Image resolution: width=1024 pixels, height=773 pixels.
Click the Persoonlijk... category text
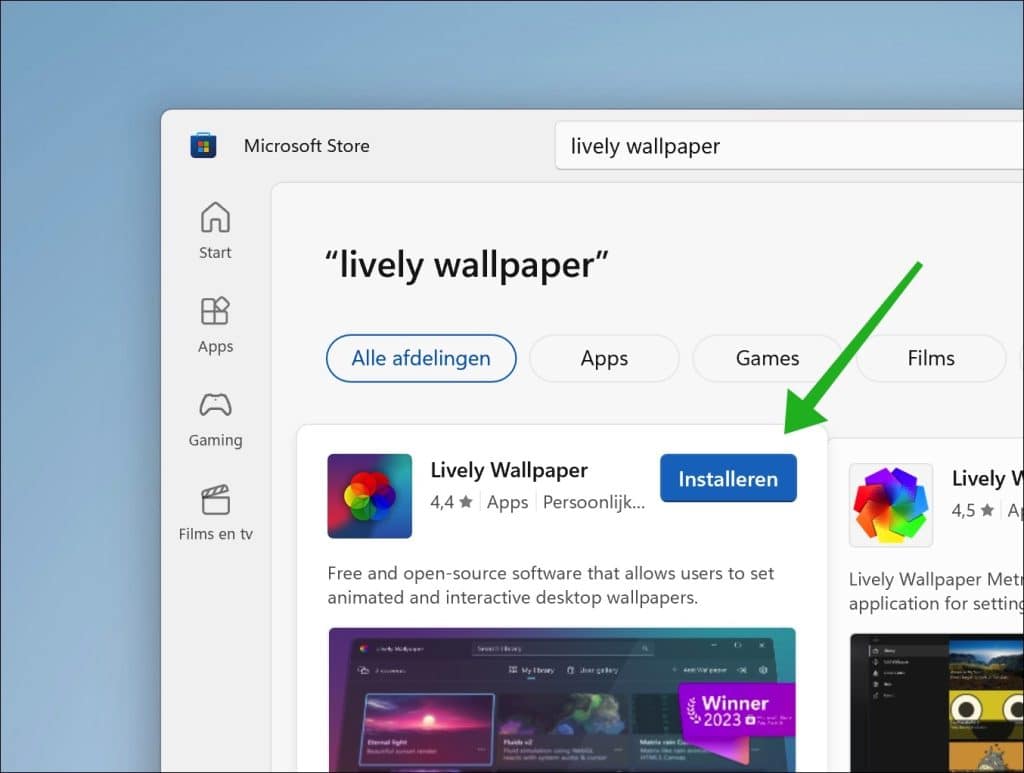click(594, 502)
